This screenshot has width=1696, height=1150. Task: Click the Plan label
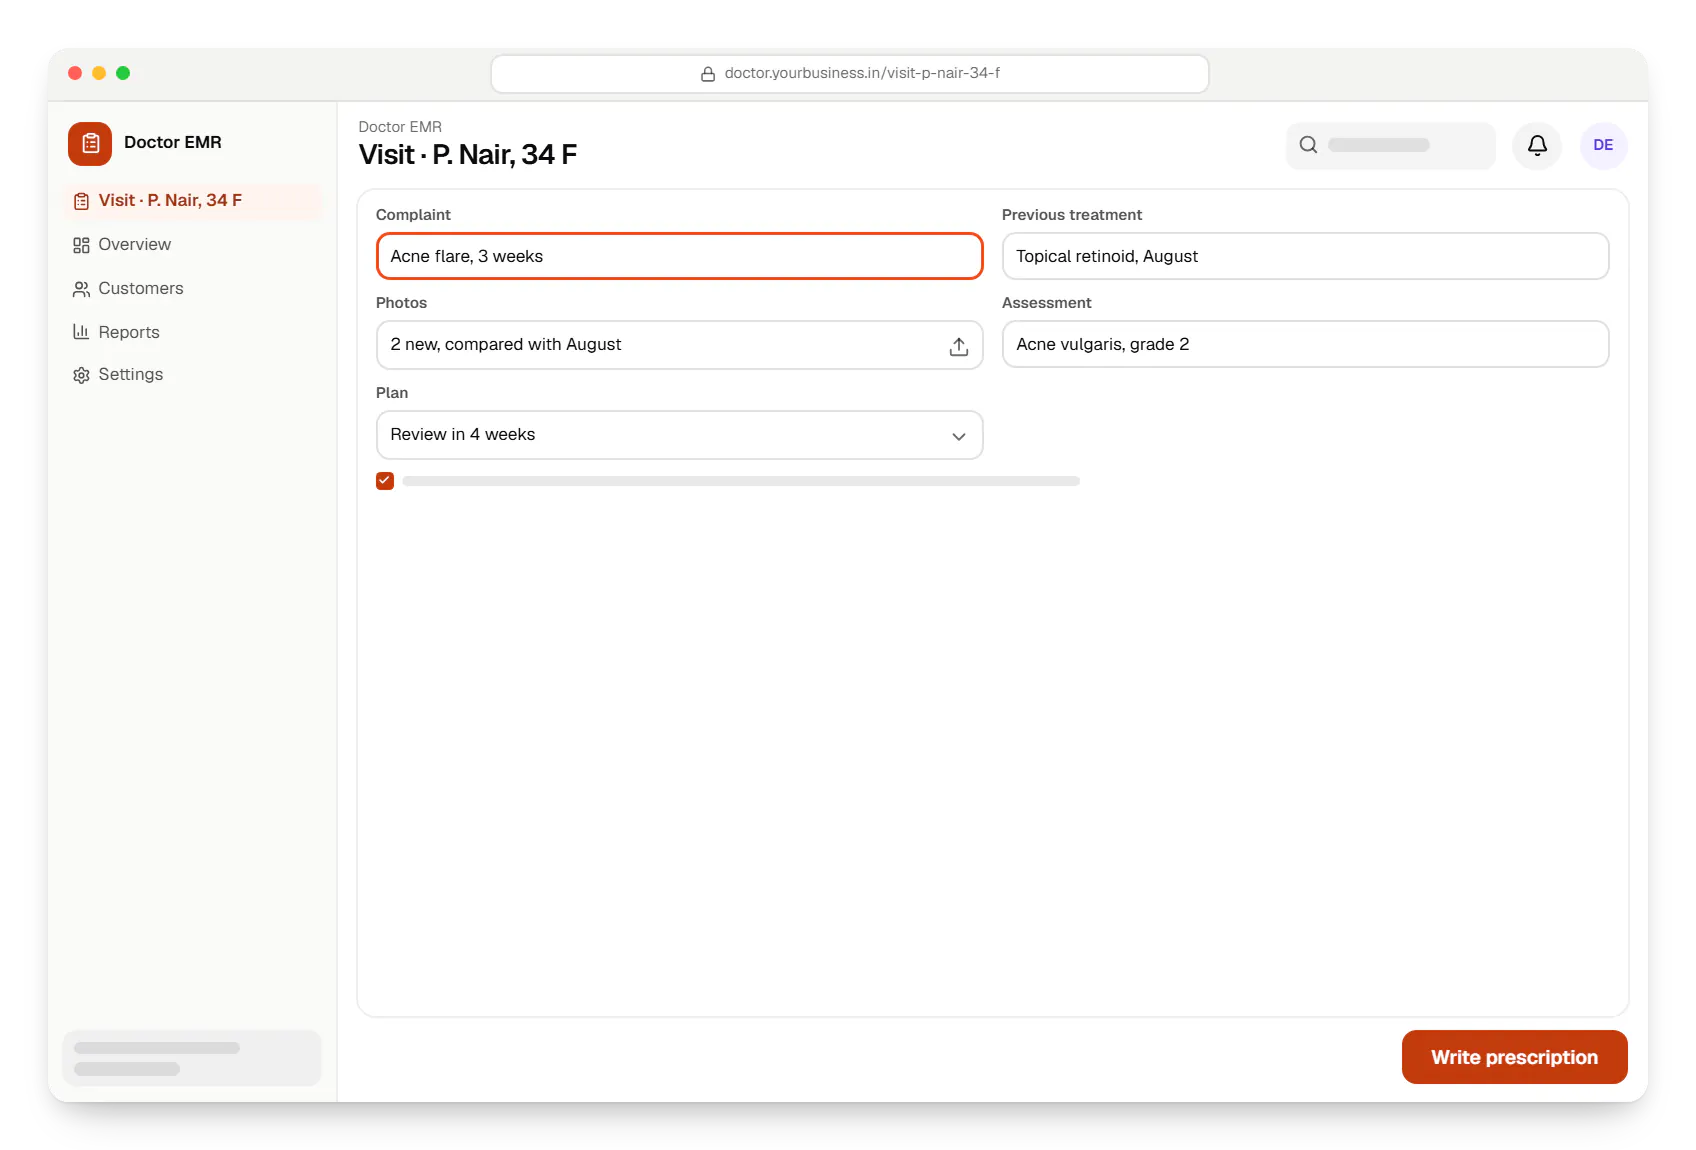(392, 393)
